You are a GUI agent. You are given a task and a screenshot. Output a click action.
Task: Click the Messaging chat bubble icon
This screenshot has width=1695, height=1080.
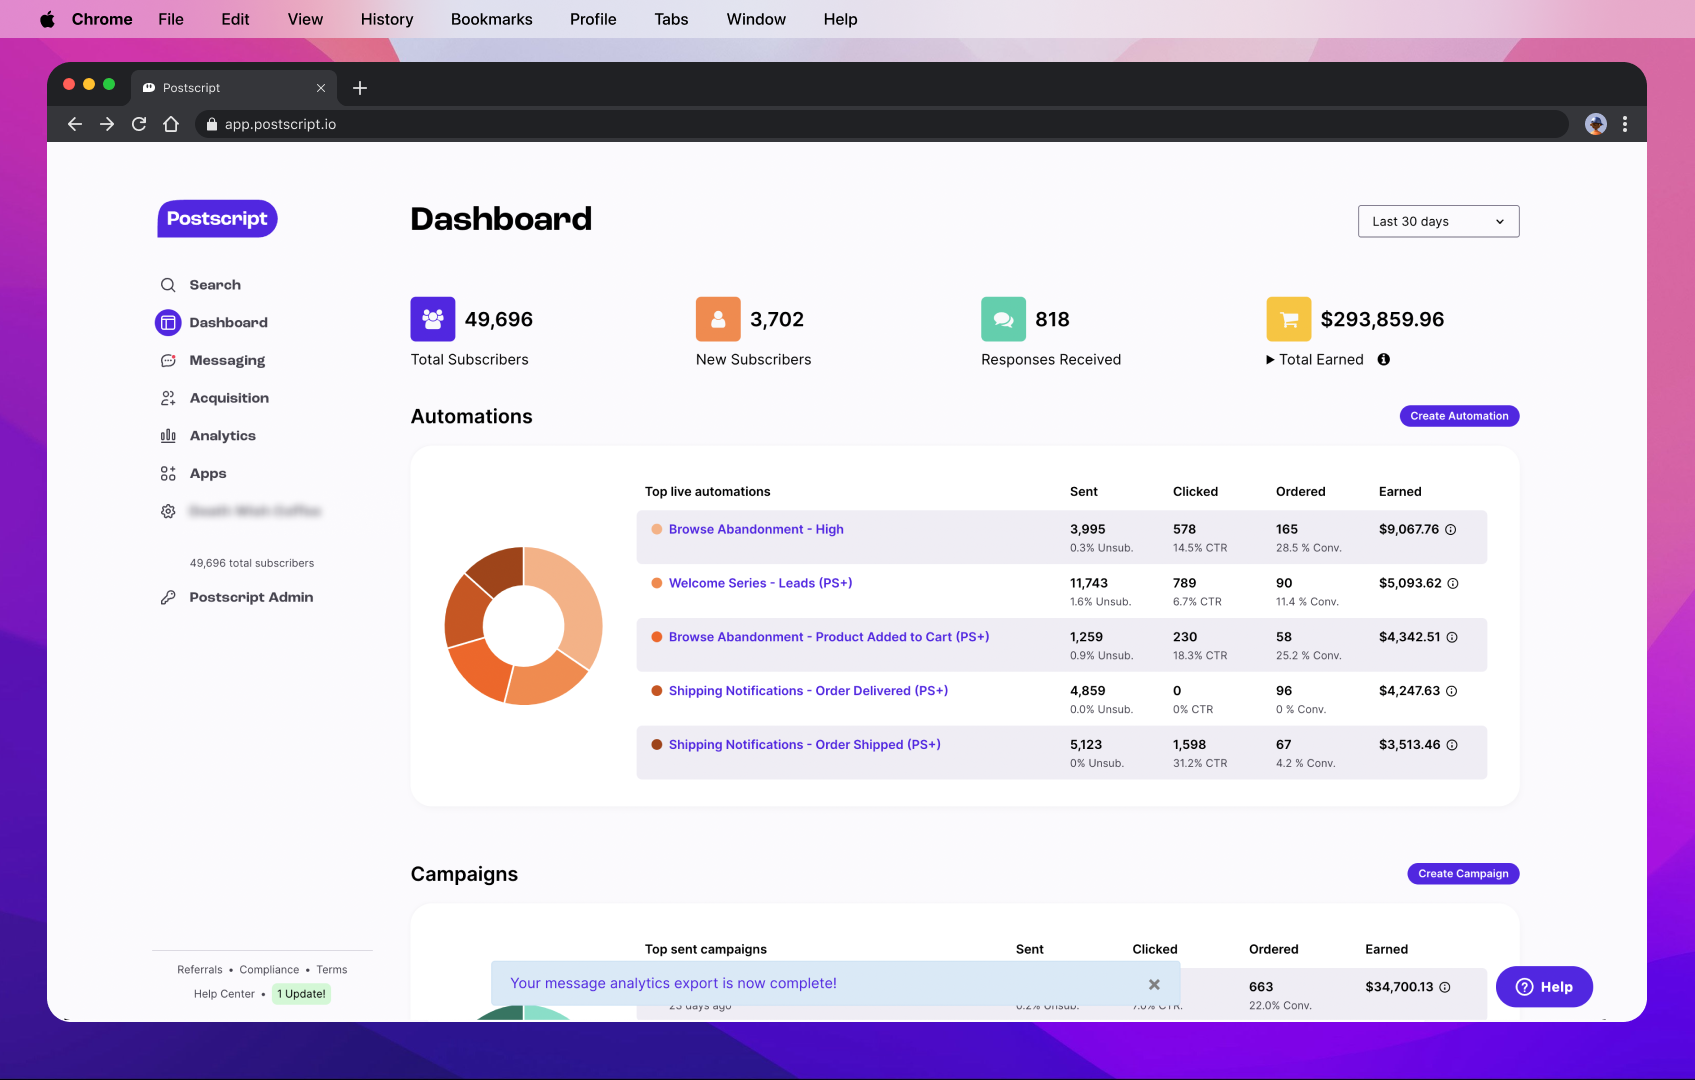tap(168, 361)
